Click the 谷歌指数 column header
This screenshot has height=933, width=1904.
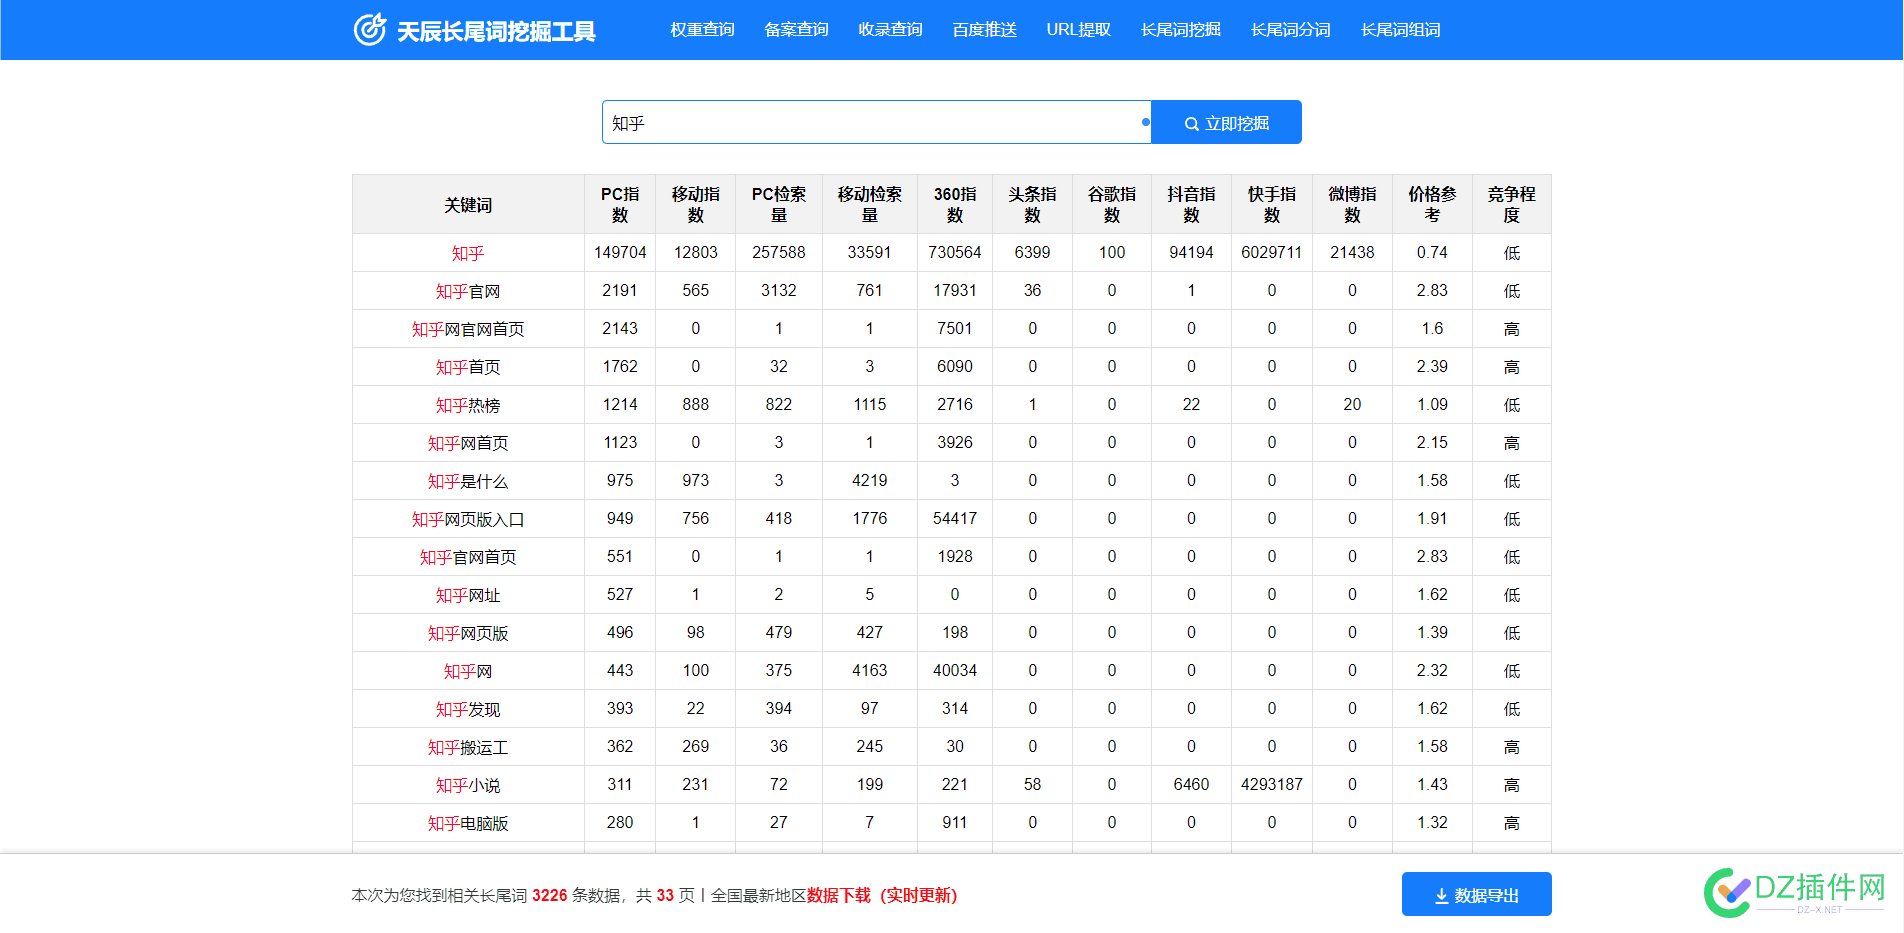click(x=1112, y=205)
